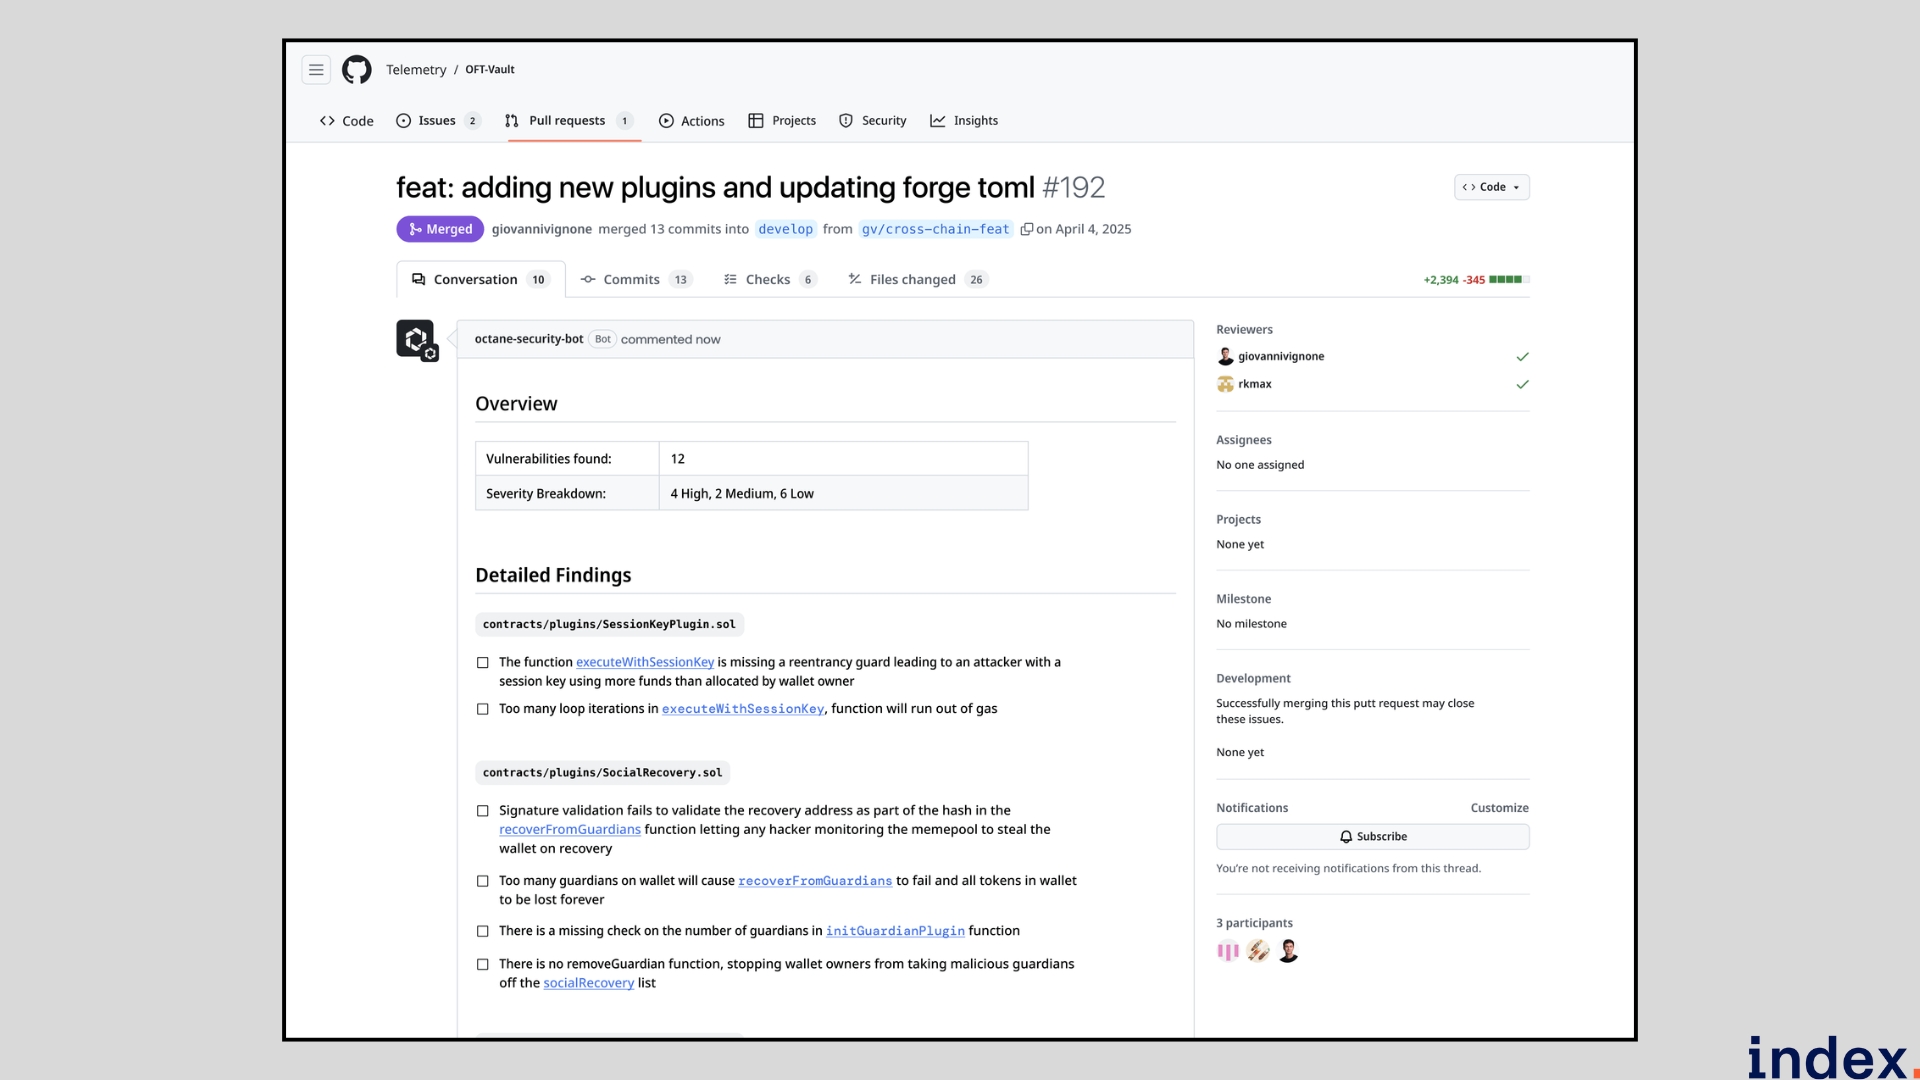Screen dimensions: 1920x1080
Task: Expand the Code dropdown button
Action: pyautogui.click(x=1491, y=187)
